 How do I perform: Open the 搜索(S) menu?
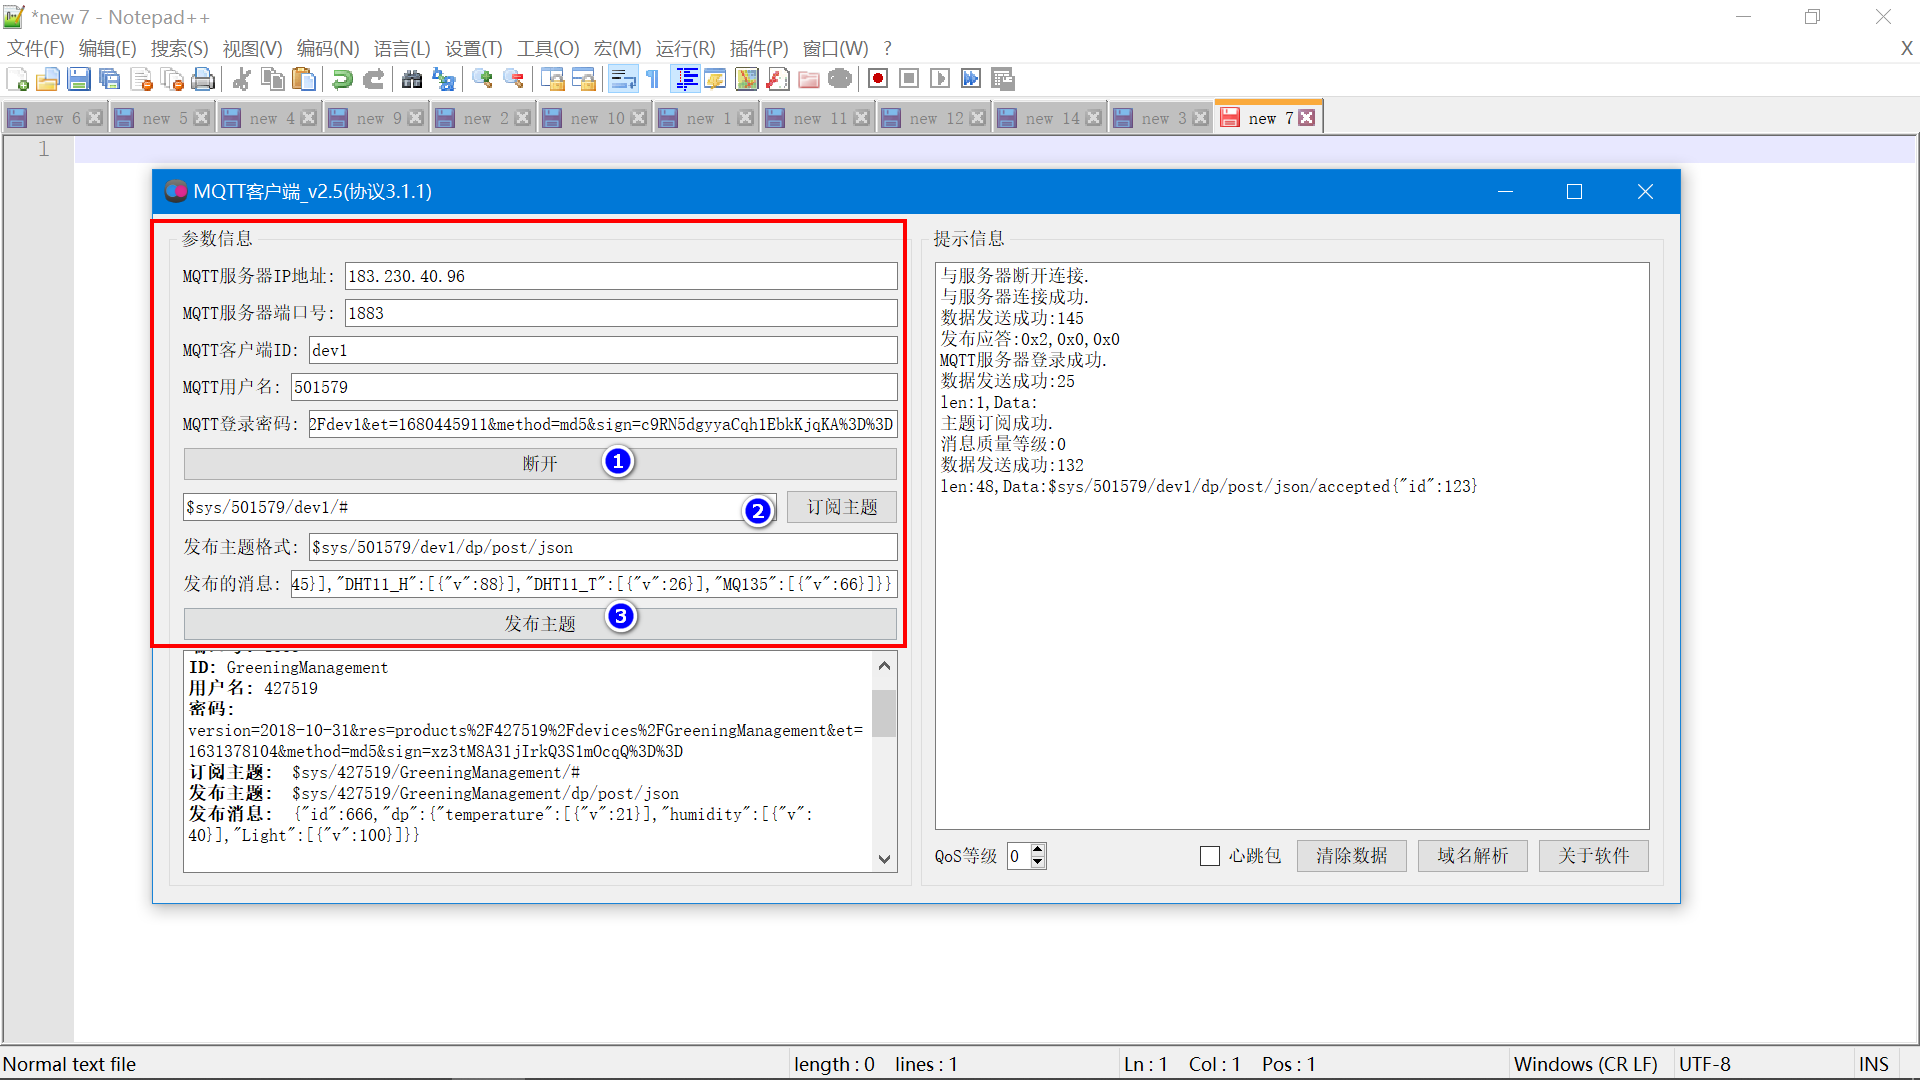(x=179, y=48)
